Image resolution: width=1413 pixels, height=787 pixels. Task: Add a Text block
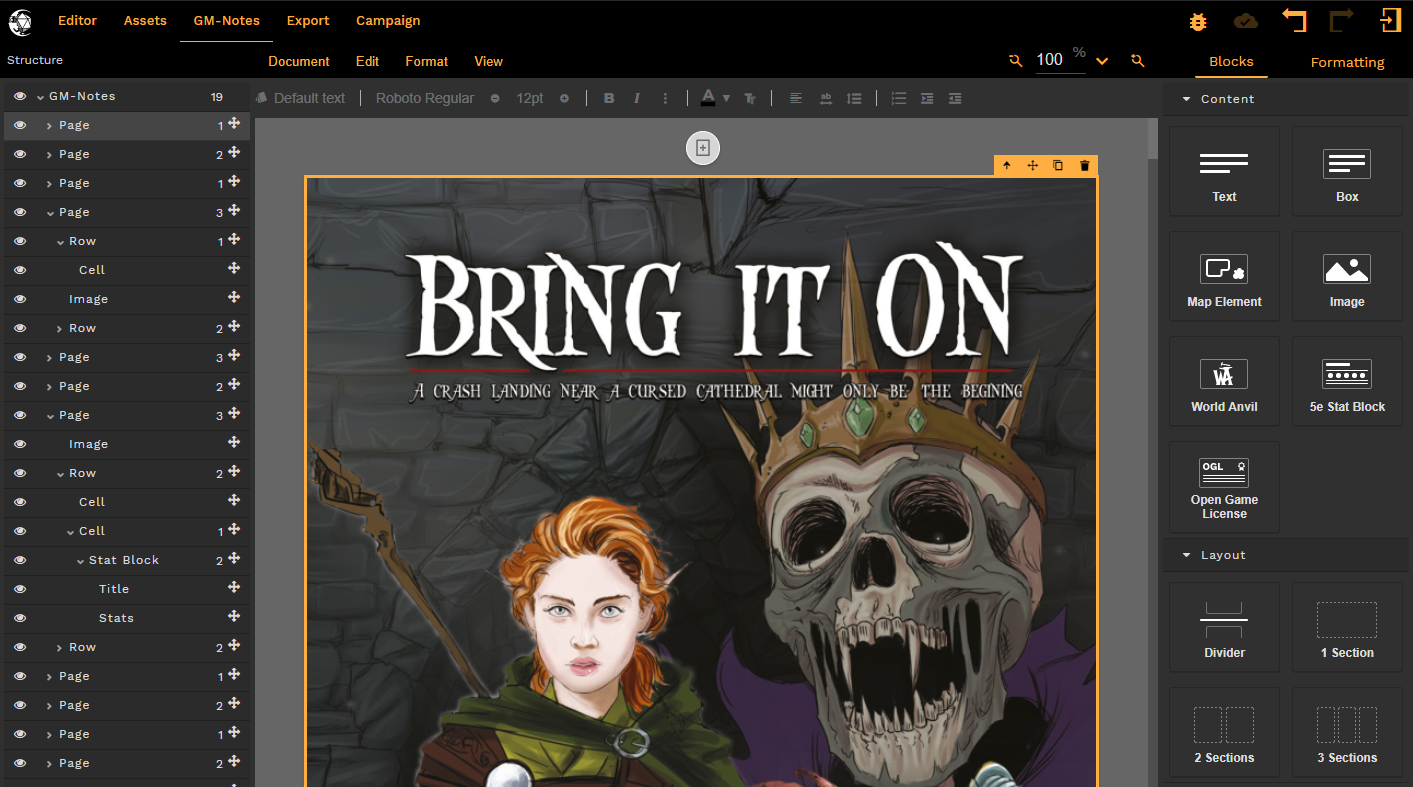(1224, 171)
